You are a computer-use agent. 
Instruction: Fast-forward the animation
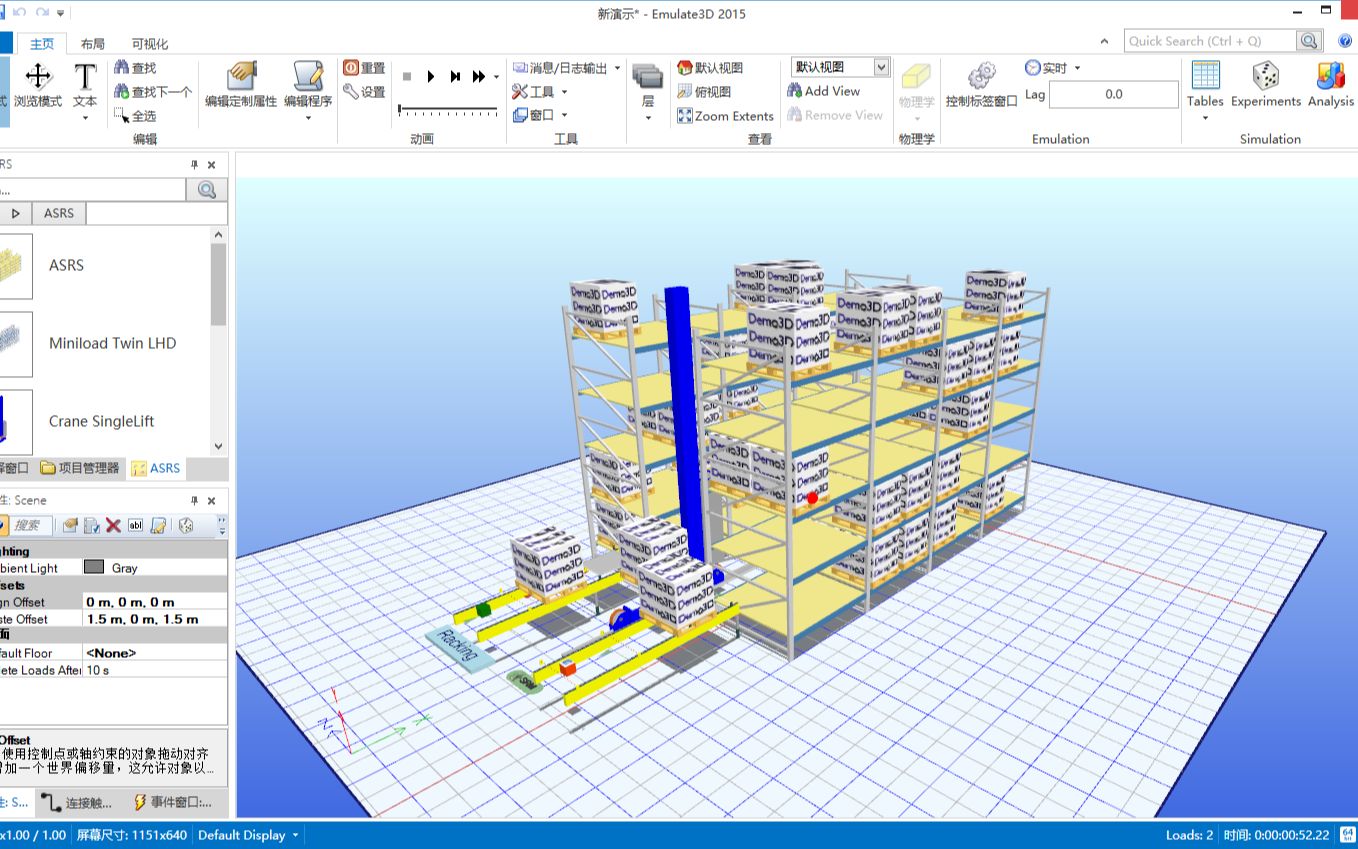[x=479, y=77]
